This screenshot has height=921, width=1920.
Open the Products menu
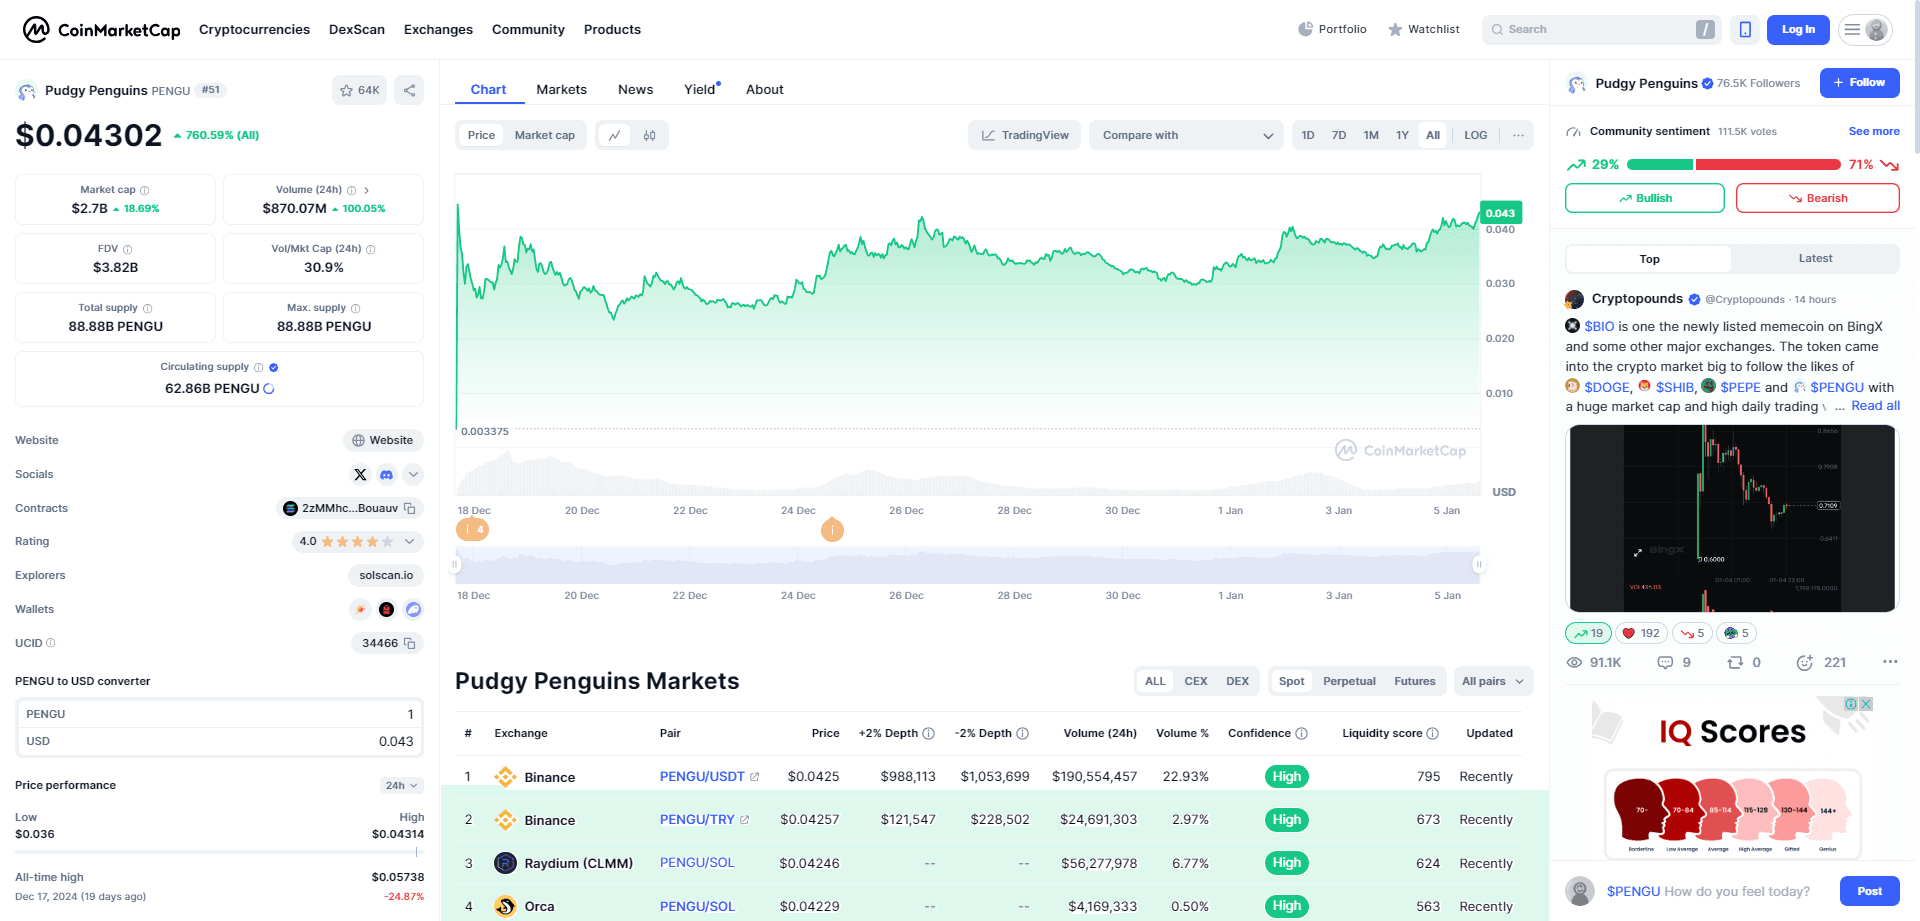(x=612, y=29)
